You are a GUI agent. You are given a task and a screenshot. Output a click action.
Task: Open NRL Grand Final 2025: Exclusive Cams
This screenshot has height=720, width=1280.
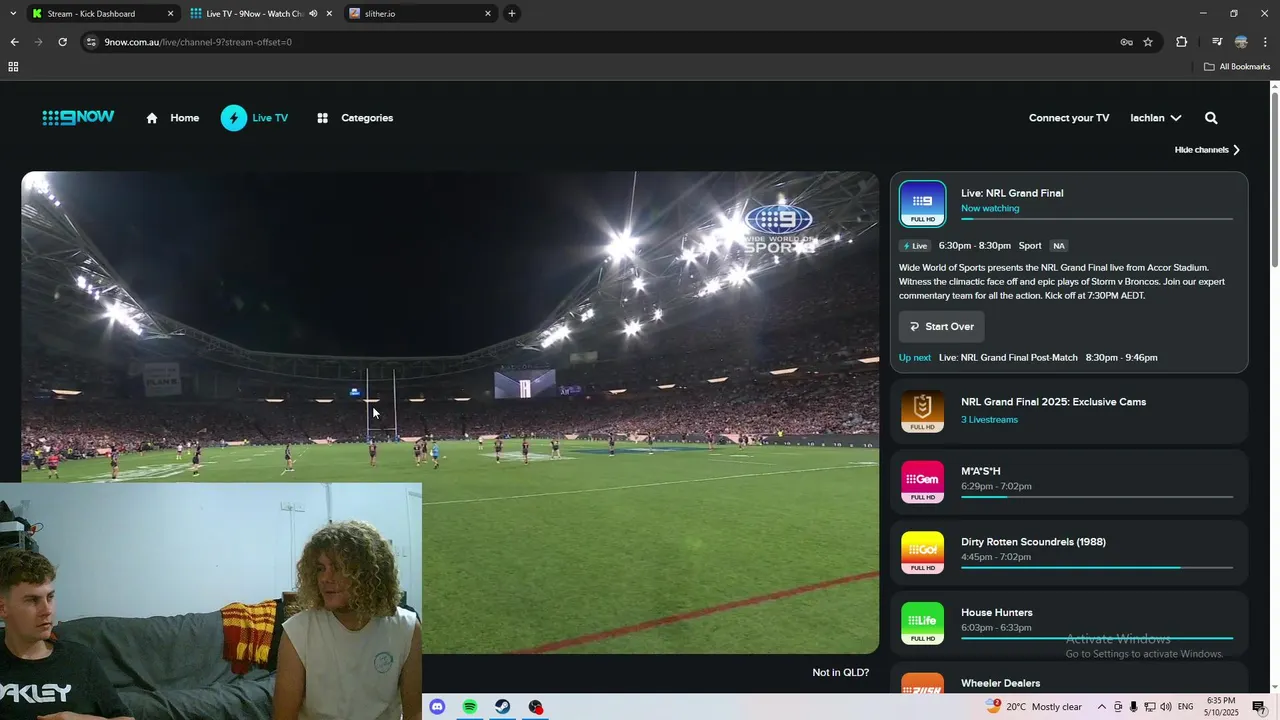[1053, 402]
